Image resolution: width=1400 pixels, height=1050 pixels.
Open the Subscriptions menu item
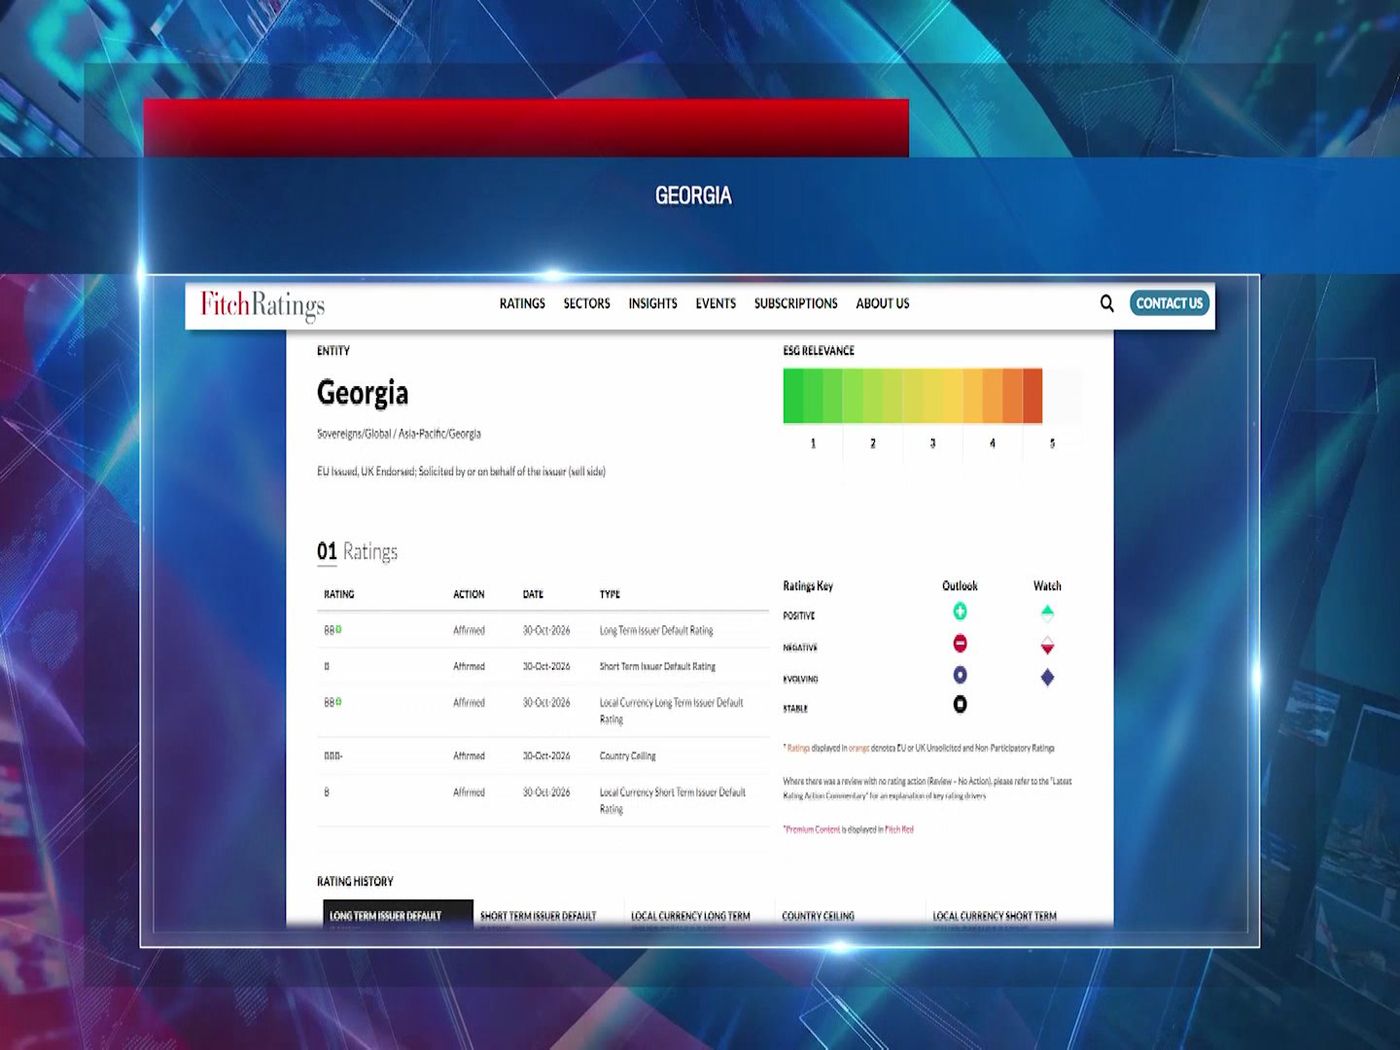pyautogui.click(x=796, y=303)
